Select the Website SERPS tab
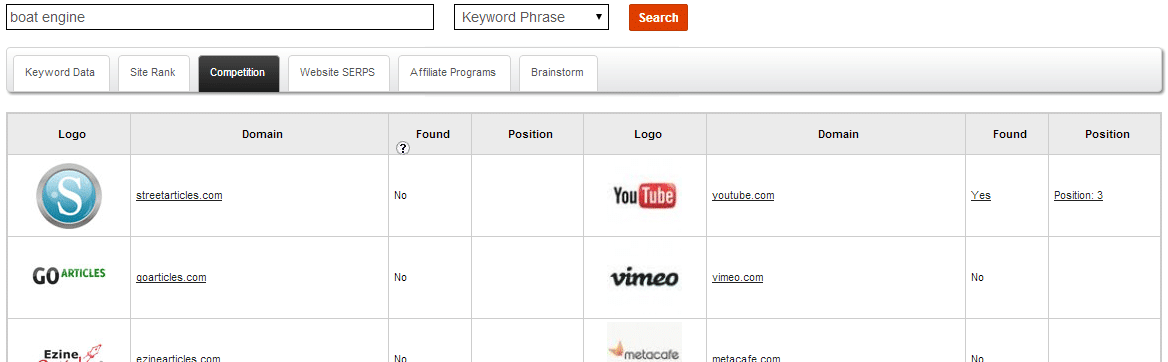Screen dimensions: 1168x362 point(338,73)
